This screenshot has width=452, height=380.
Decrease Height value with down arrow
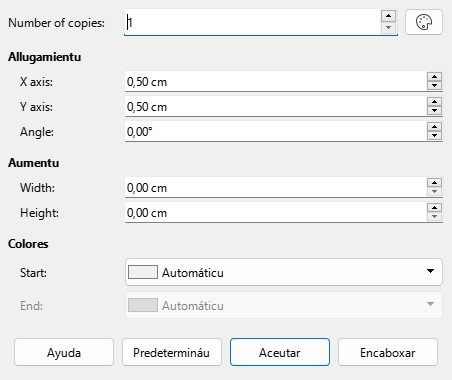pos(434,216)
